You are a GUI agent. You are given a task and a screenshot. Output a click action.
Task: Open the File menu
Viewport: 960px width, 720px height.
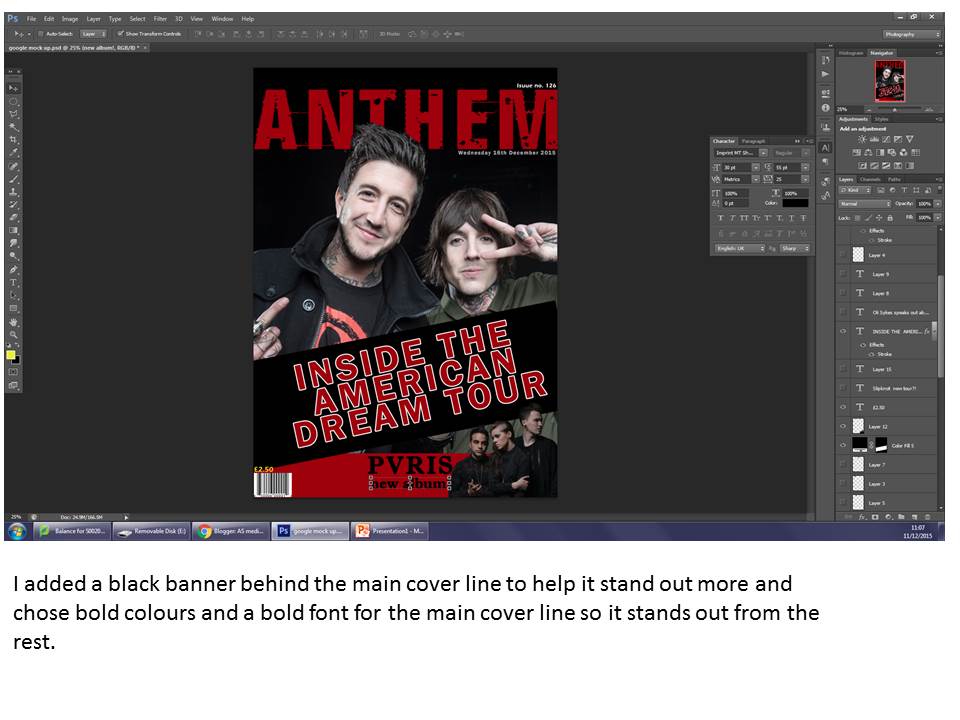pos(31,19)
